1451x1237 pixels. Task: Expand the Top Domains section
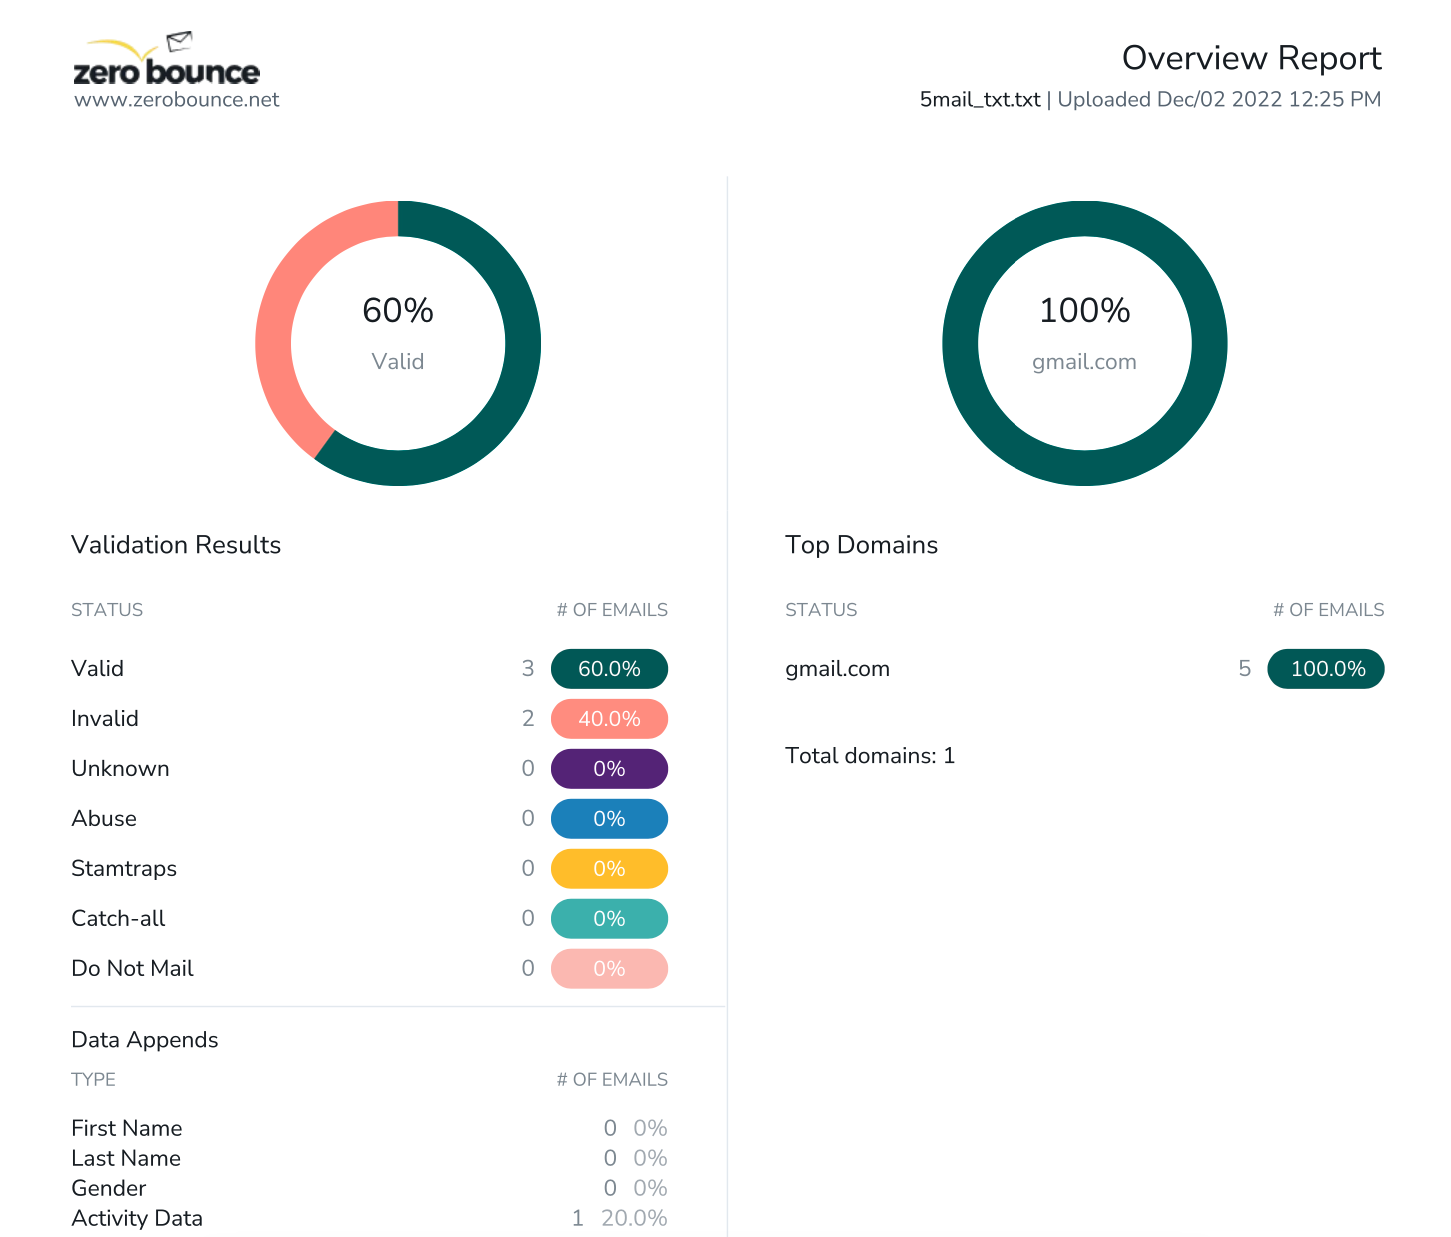pyautogui.click(x=861, y=545)
